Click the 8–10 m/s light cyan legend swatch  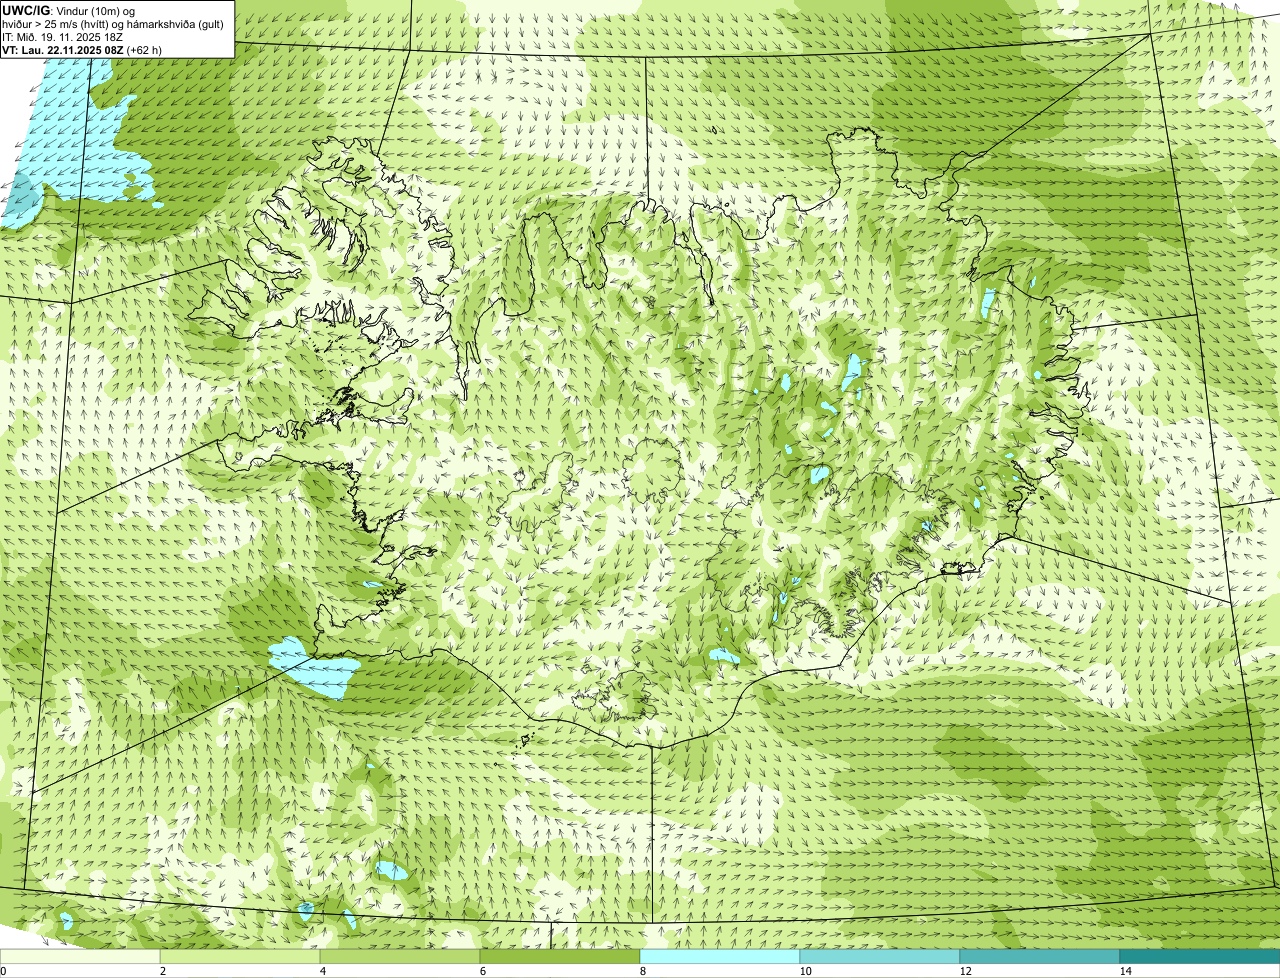pos(720,957)
